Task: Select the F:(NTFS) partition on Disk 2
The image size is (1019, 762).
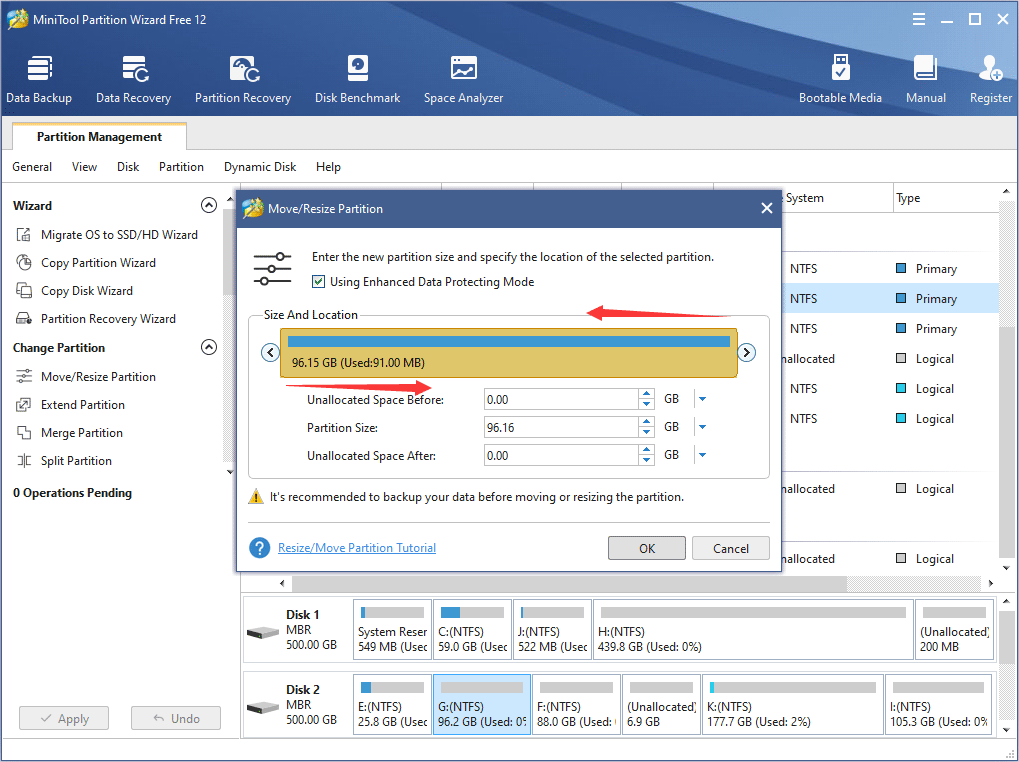Action: tap(576, 704)
